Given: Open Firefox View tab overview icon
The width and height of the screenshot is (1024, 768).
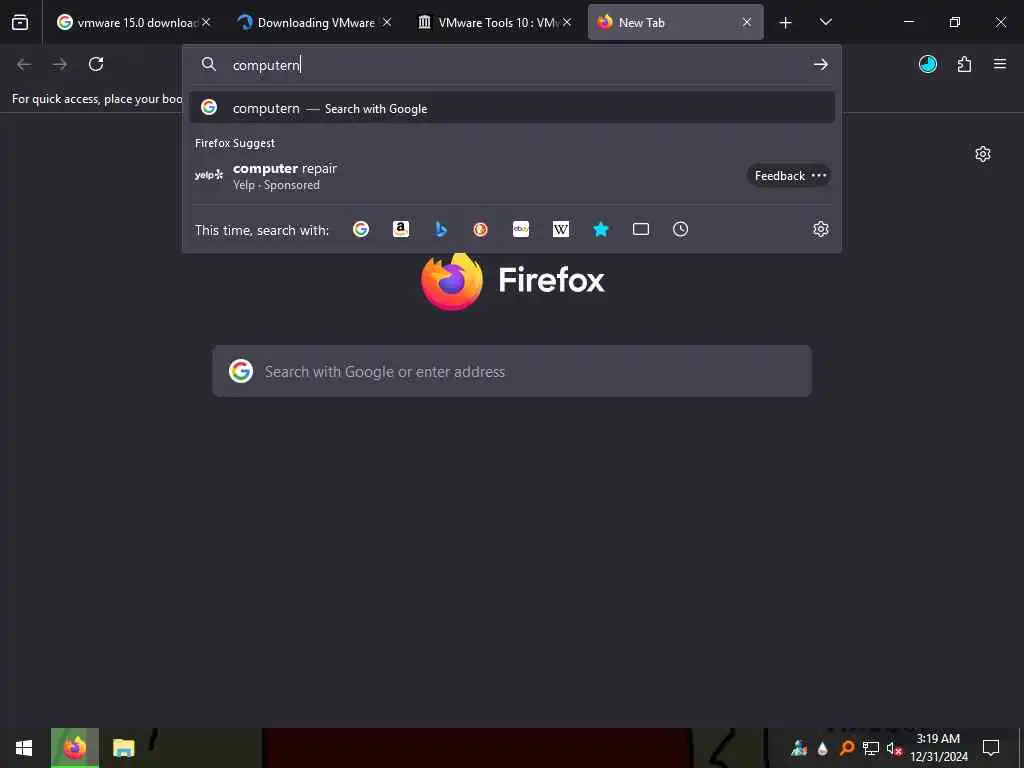Looking at the screenshot, I should [20, 22].
